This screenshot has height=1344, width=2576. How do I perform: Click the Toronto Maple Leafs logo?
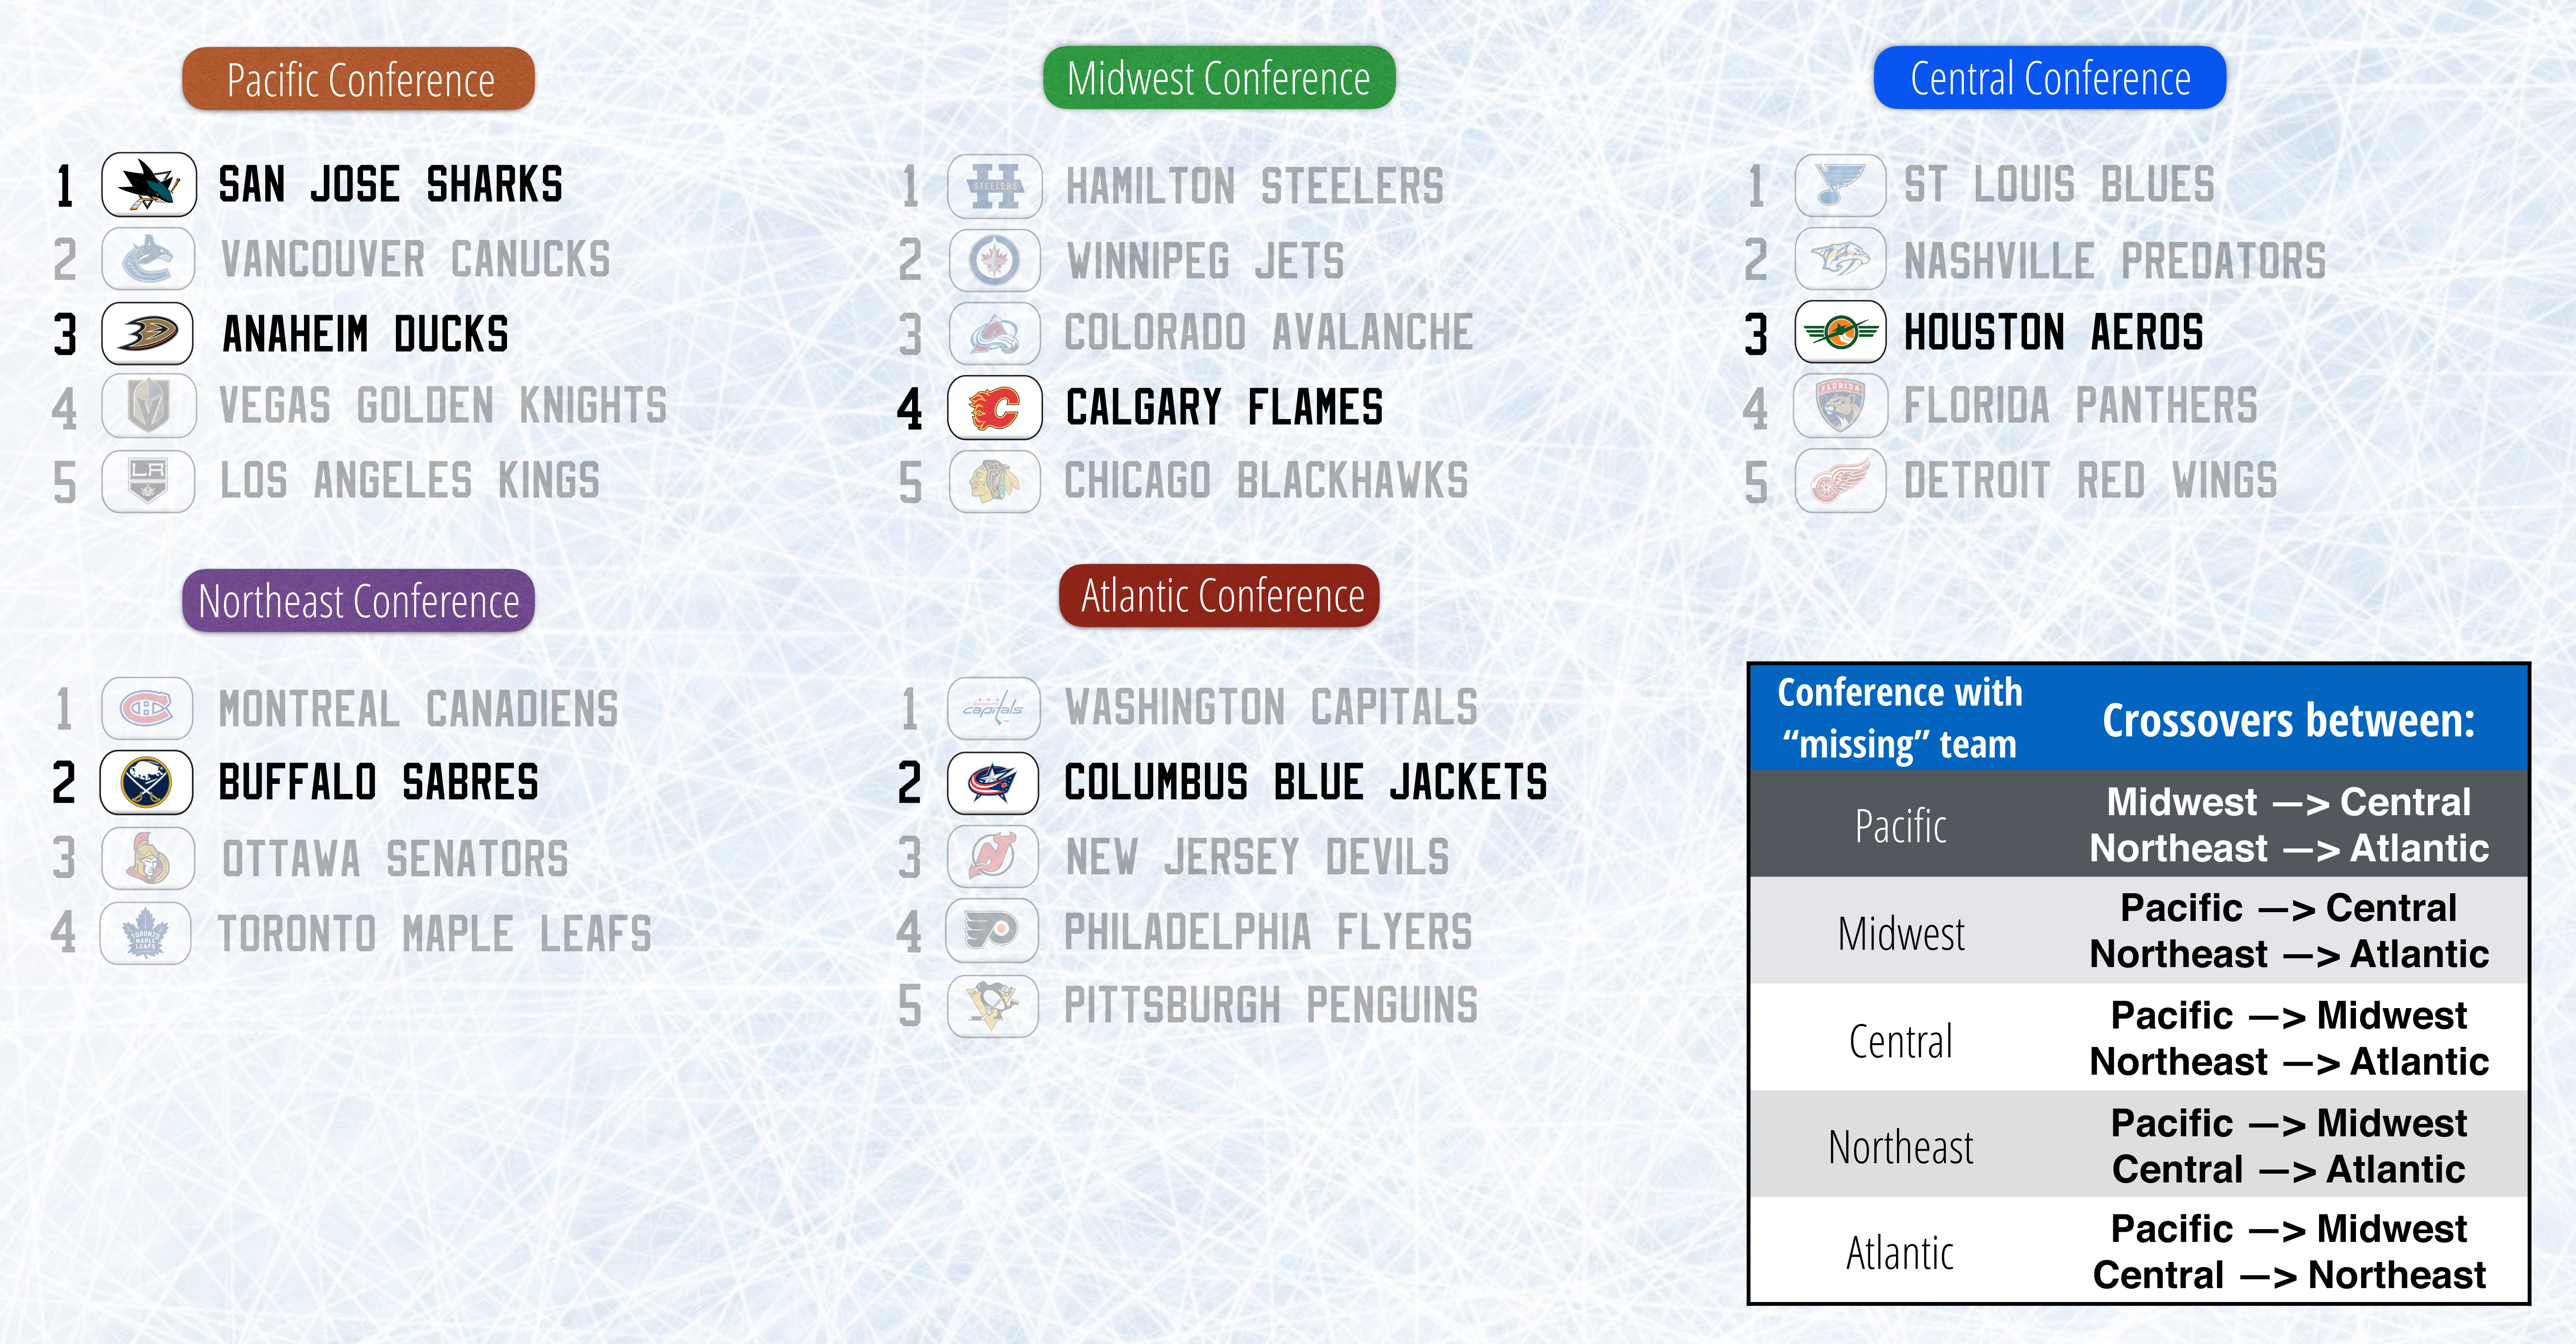pyautogui.click(x=146, y=934)
